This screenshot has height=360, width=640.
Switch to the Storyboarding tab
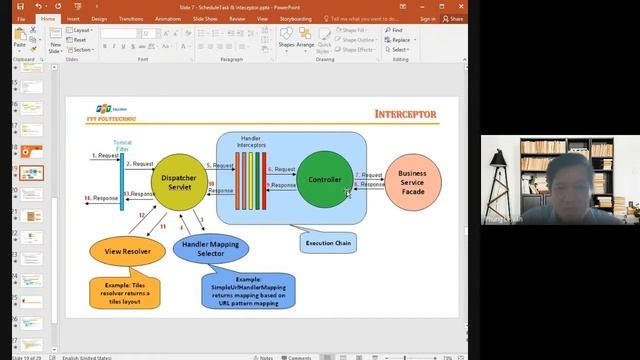pyautogui.click(x=296, y=19)
